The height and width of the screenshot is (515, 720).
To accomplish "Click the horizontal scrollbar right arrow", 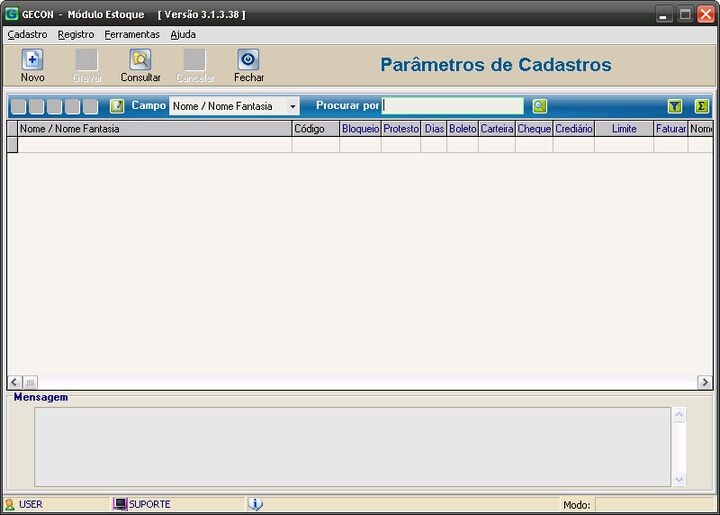I will point(705,382).
